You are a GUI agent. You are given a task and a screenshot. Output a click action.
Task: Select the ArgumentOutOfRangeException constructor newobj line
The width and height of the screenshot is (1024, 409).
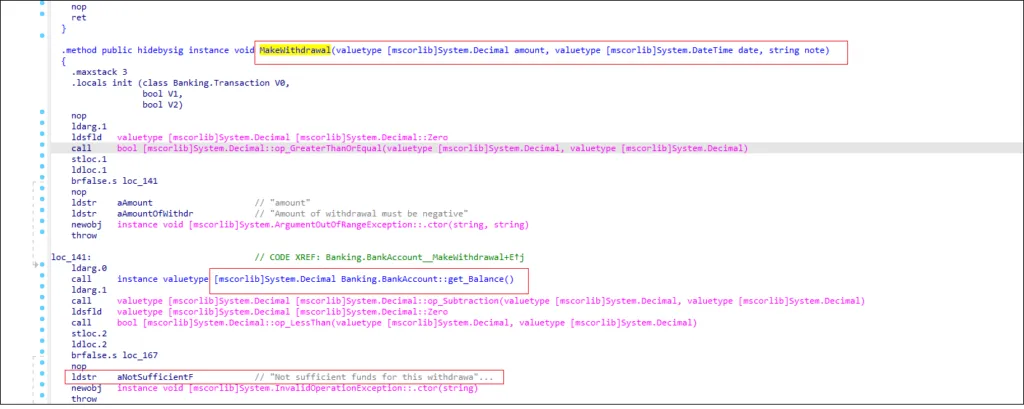[x=300, y=225]
